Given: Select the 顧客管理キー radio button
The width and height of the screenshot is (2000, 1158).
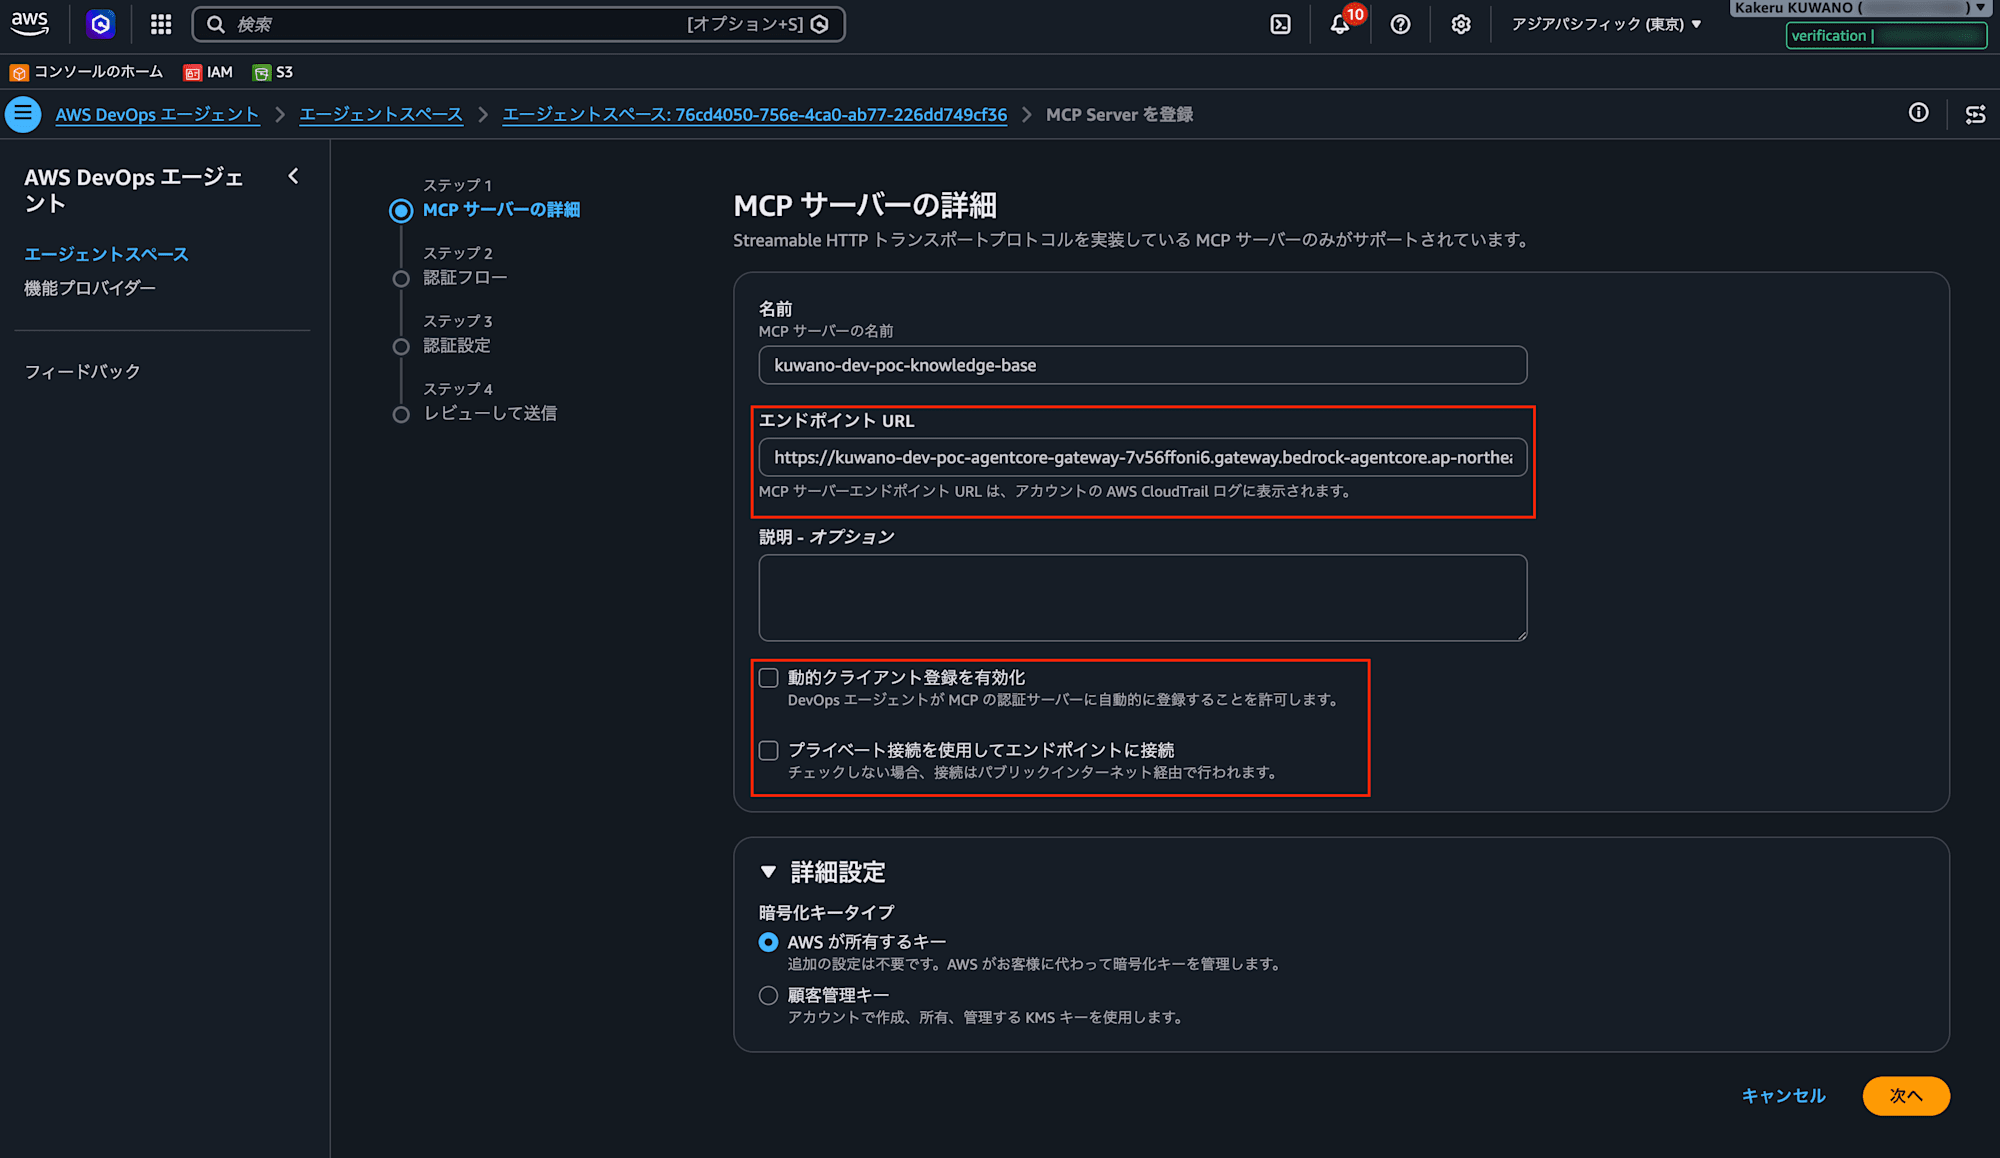Looking at the screenshot, I should [x=768, y=995].
